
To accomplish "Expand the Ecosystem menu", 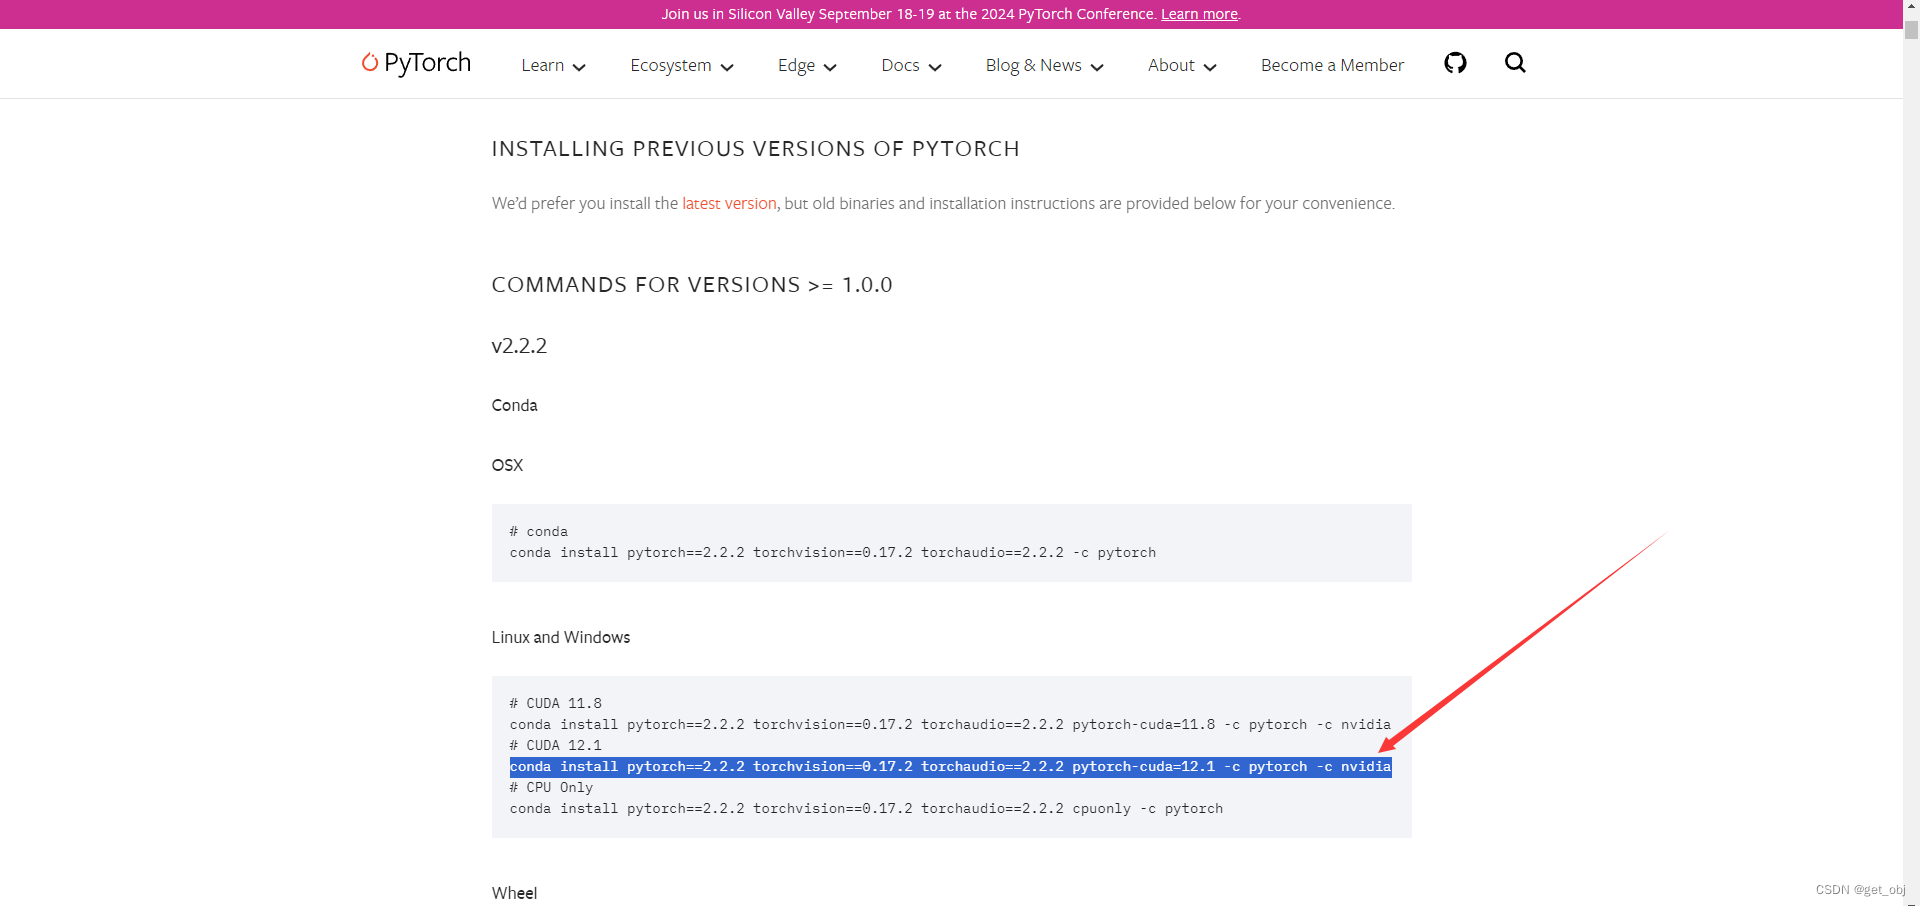I will tap(682, 65).
